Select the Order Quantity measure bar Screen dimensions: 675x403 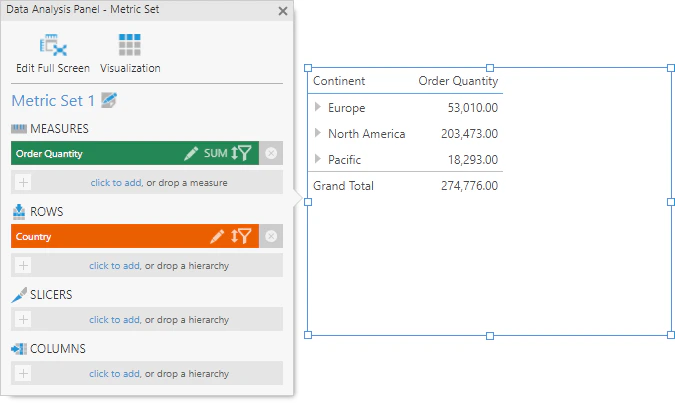[135, 153]
